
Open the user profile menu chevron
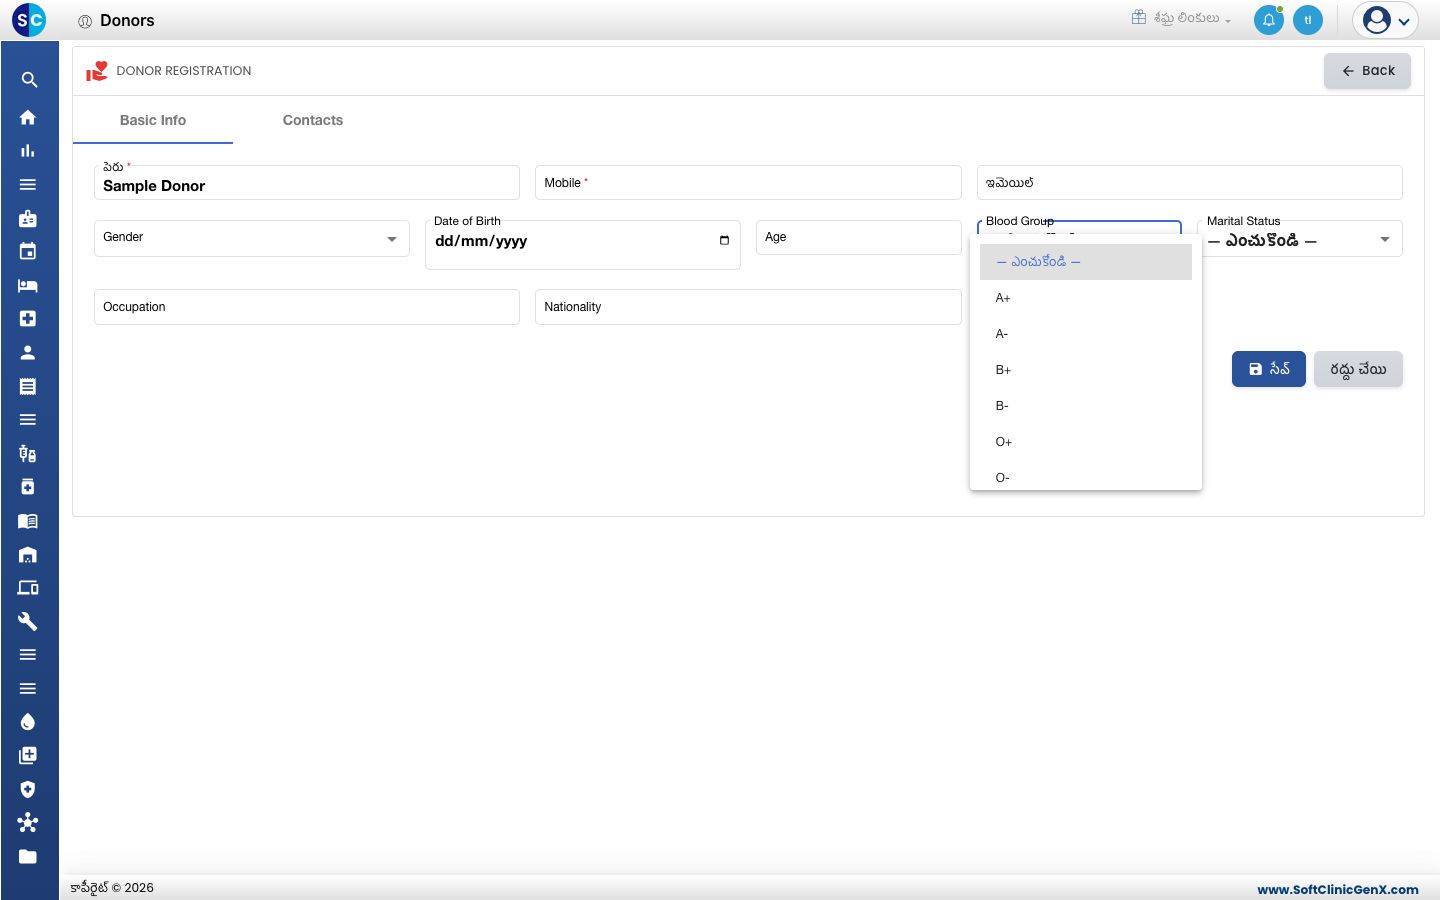coord(1404,21)
